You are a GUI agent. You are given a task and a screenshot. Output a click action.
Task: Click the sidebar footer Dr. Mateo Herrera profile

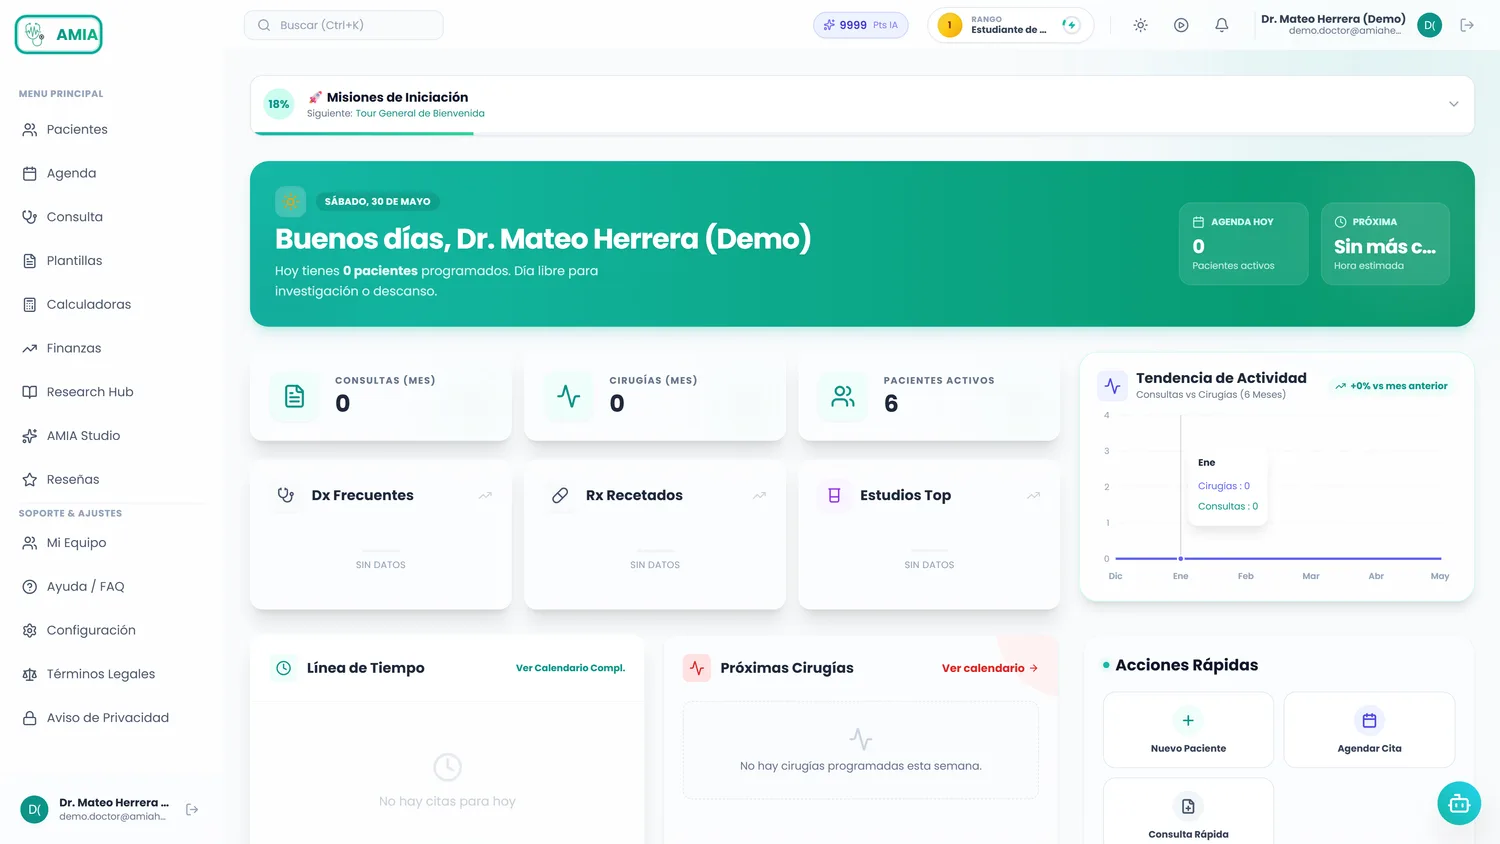[96, 809]
